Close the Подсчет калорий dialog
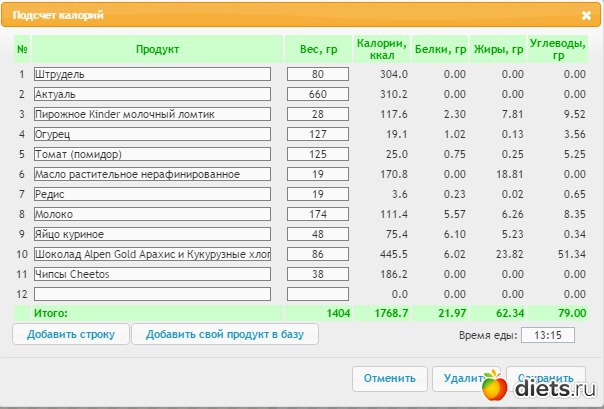 pyautogui.click(x=586, y=15)
